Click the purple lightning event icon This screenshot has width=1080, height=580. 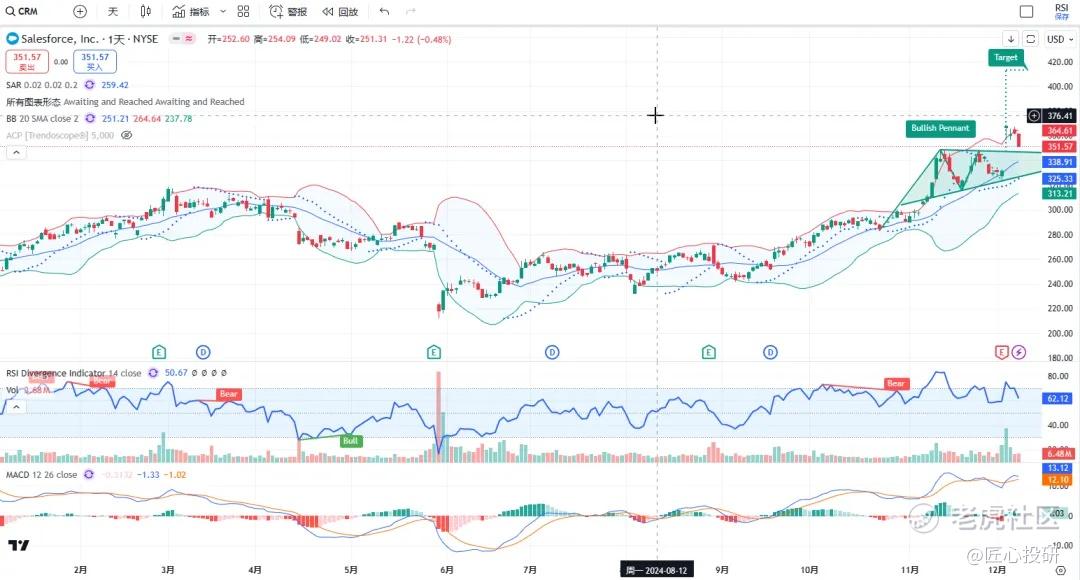1019,353
